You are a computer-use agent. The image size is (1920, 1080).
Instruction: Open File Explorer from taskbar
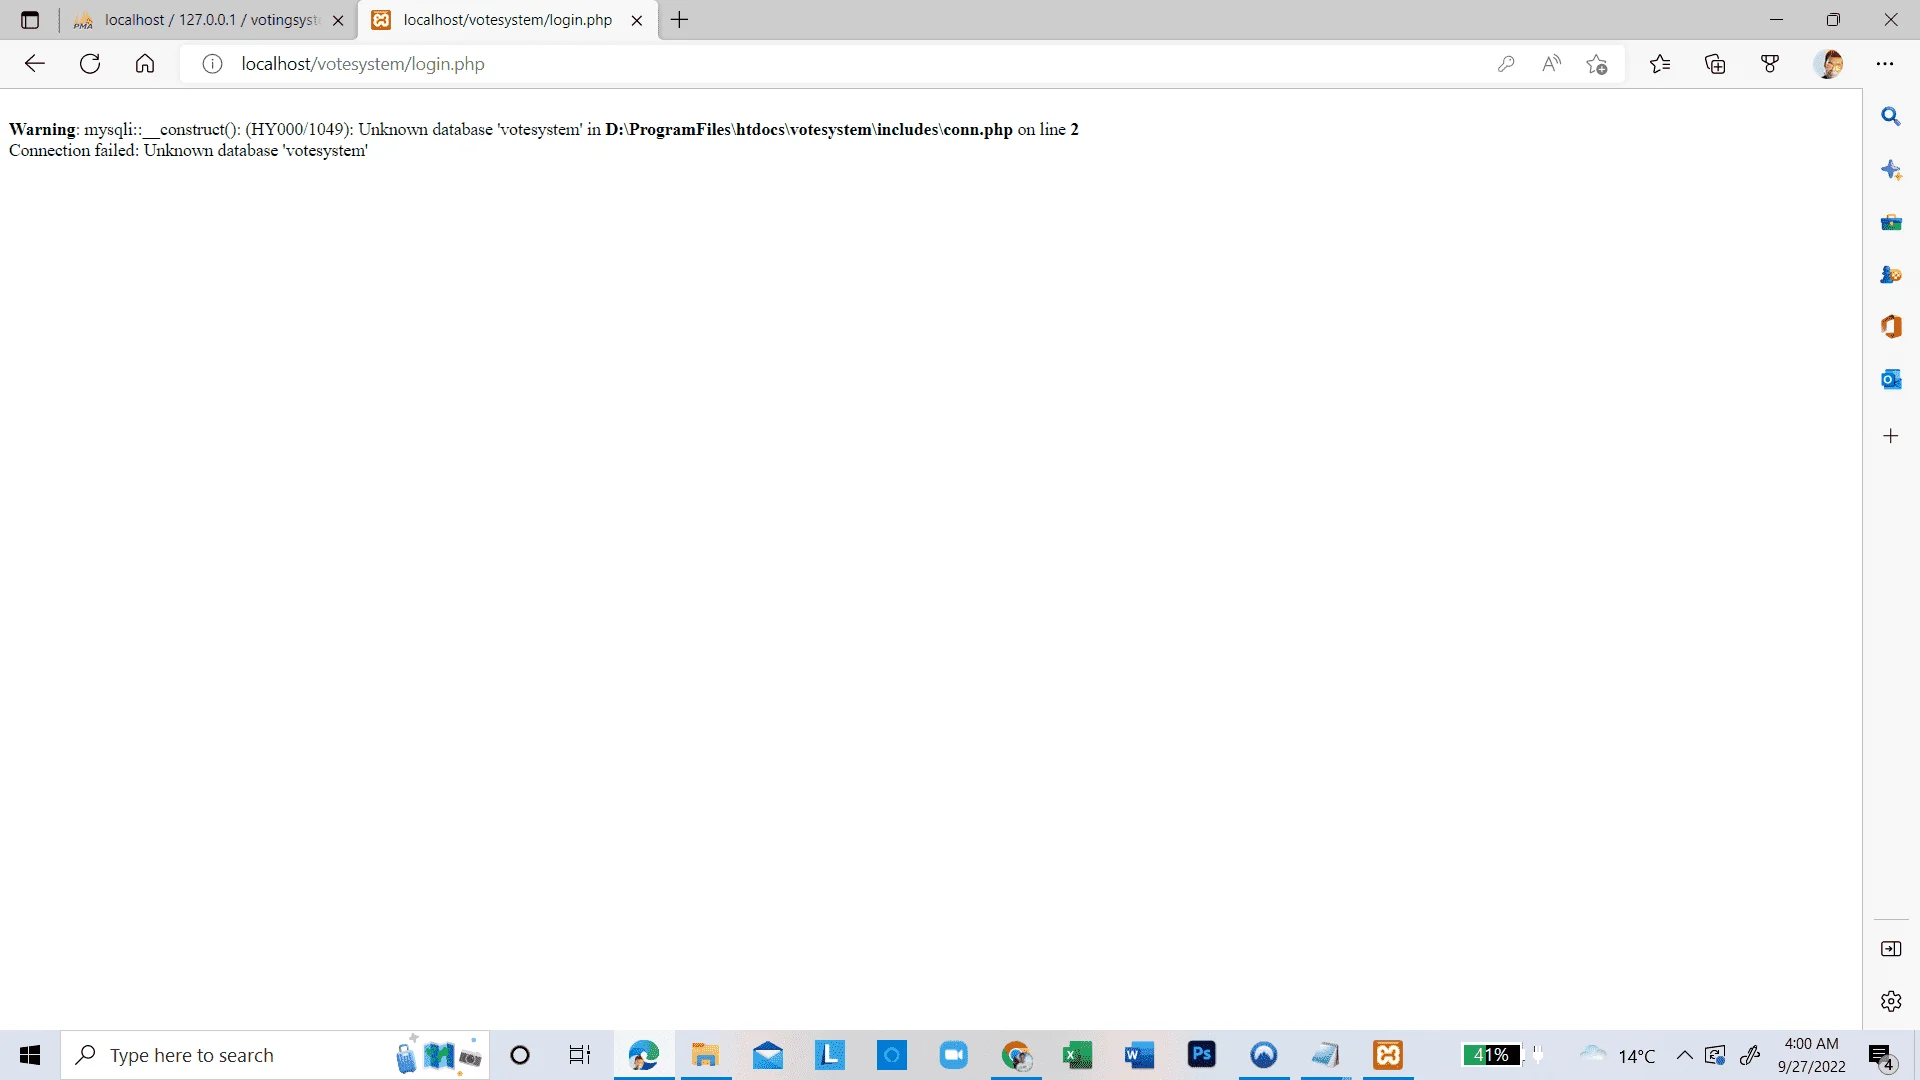pos(706,1055)
